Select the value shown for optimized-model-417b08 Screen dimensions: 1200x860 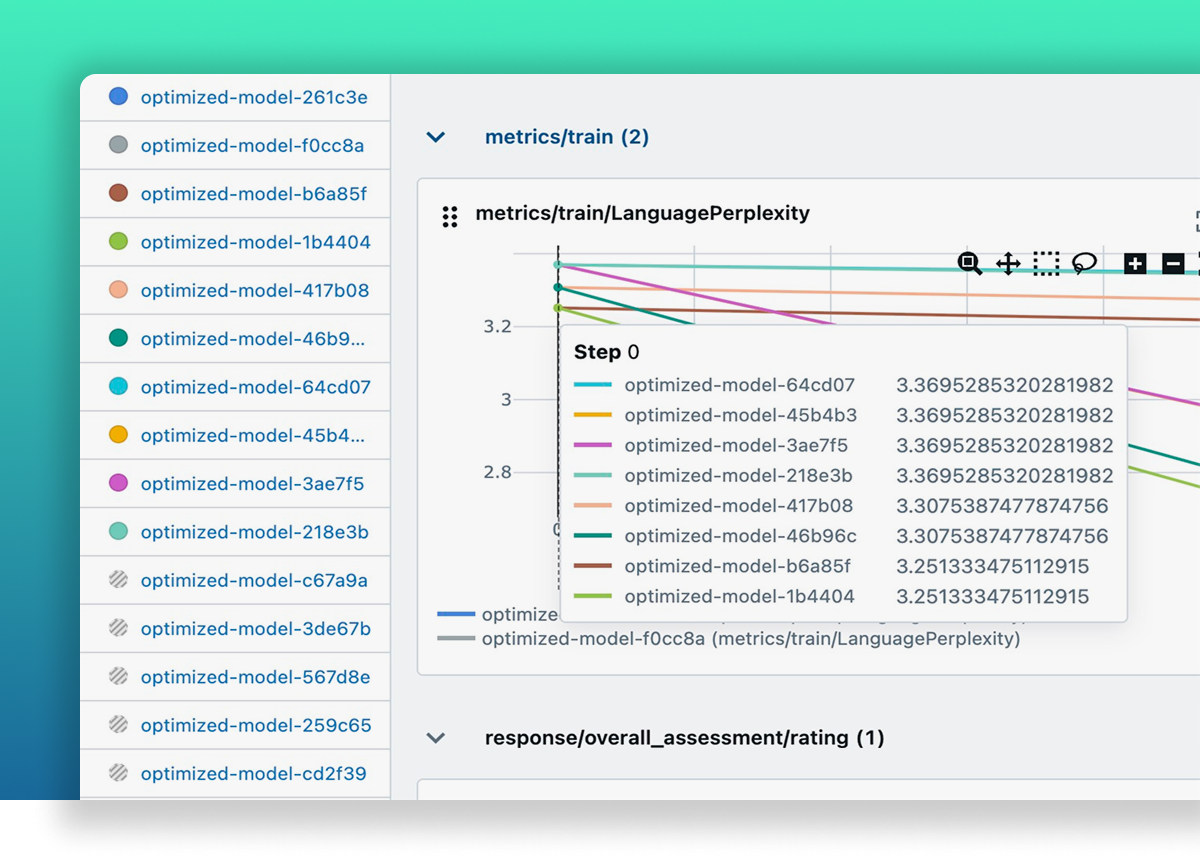click(x=1002, y=506)
